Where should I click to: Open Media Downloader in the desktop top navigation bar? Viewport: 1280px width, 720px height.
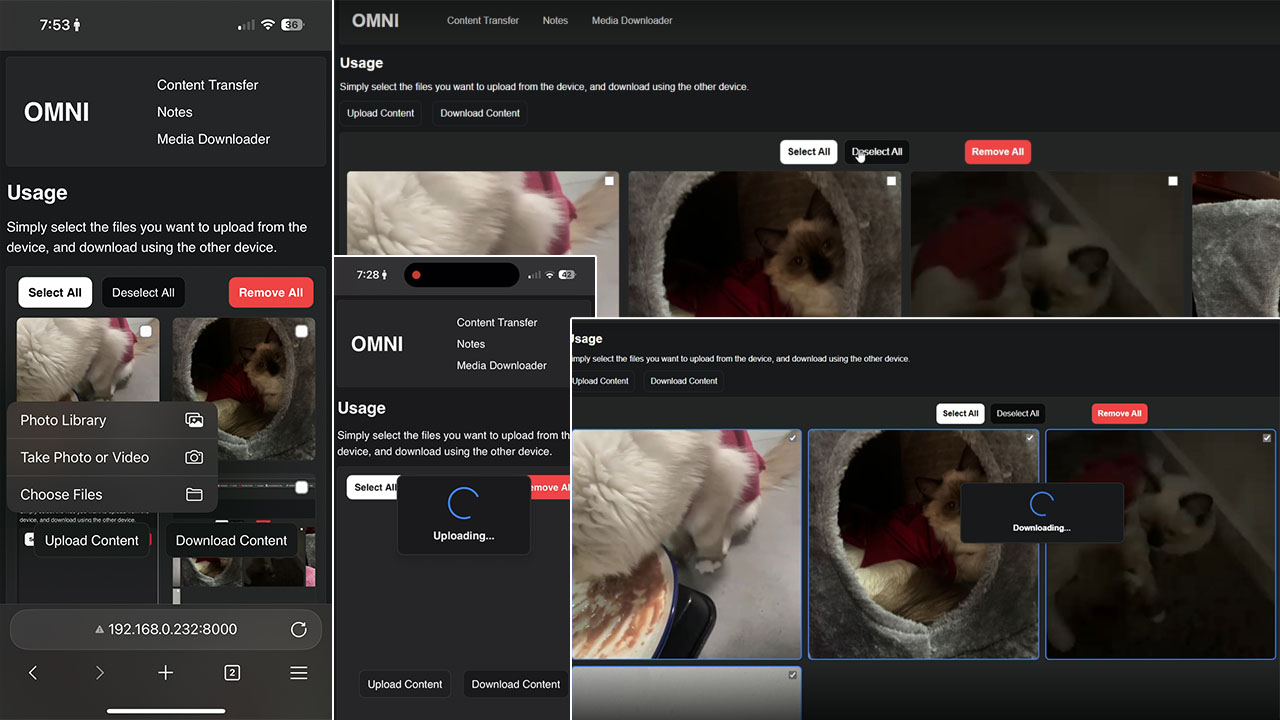[631, 20]
